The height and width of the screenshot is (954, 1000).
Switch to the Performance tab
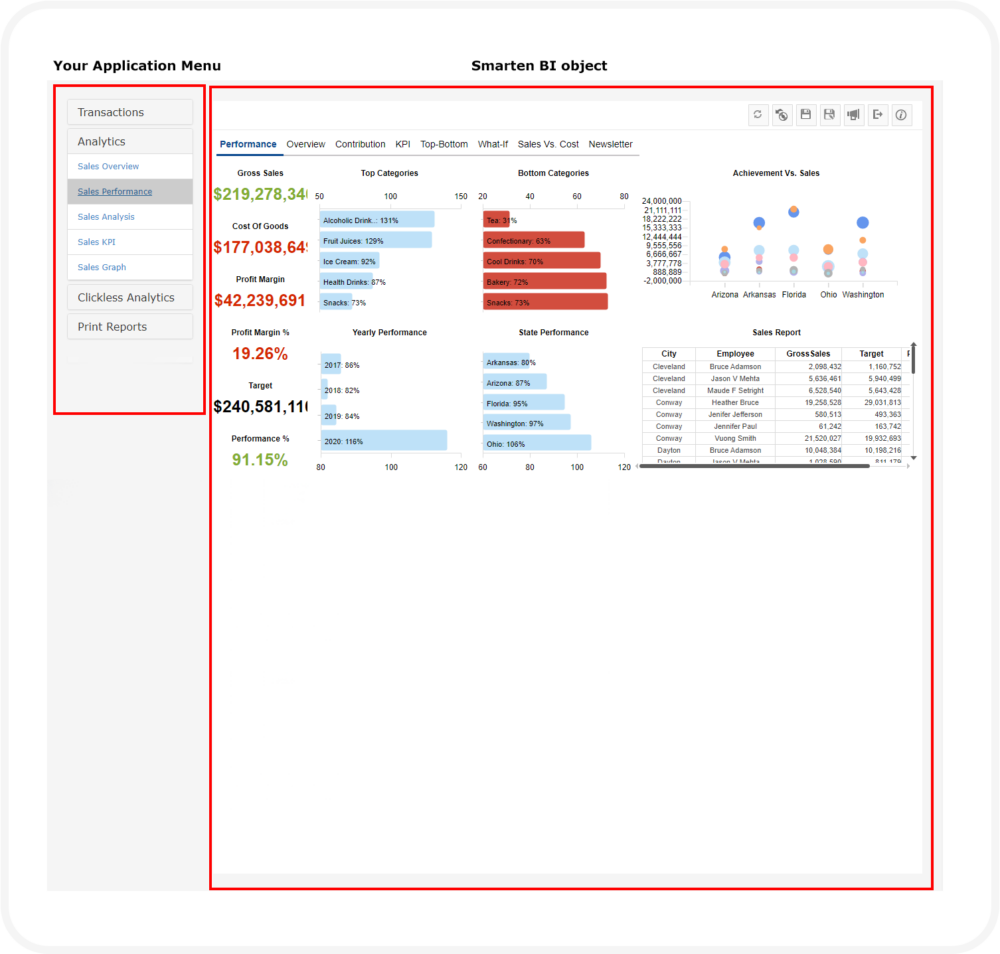248,144
